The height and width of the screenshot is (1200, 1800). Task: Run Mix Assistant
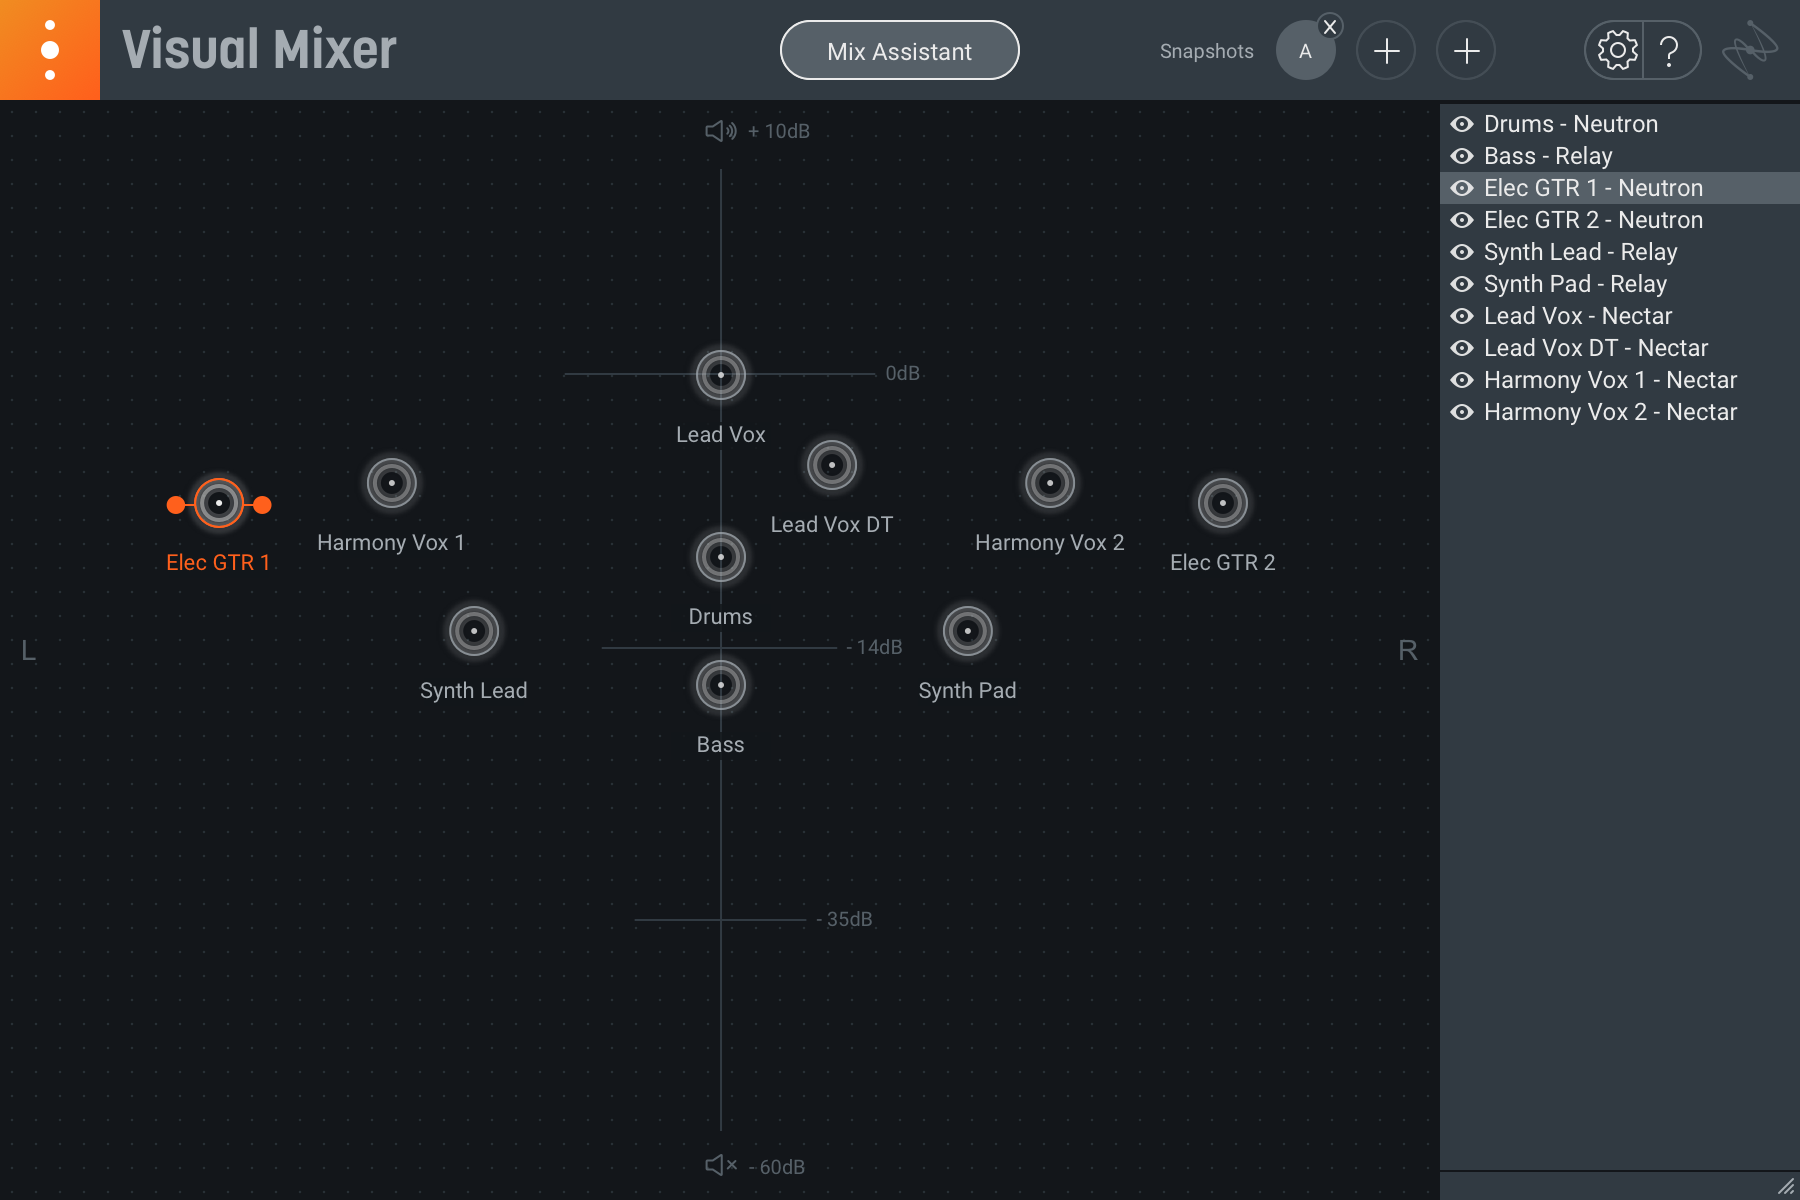898,50
